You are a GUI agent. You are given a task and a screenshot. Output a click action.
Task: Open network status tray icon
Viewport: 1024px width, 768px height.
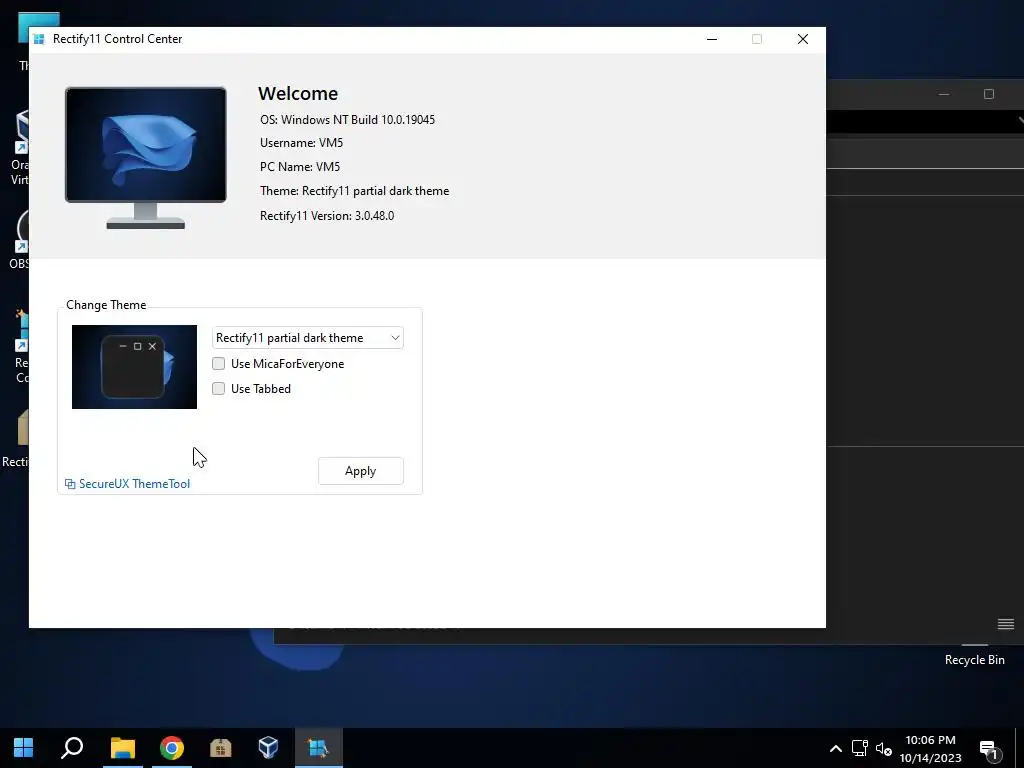click(x=859, y=748)
